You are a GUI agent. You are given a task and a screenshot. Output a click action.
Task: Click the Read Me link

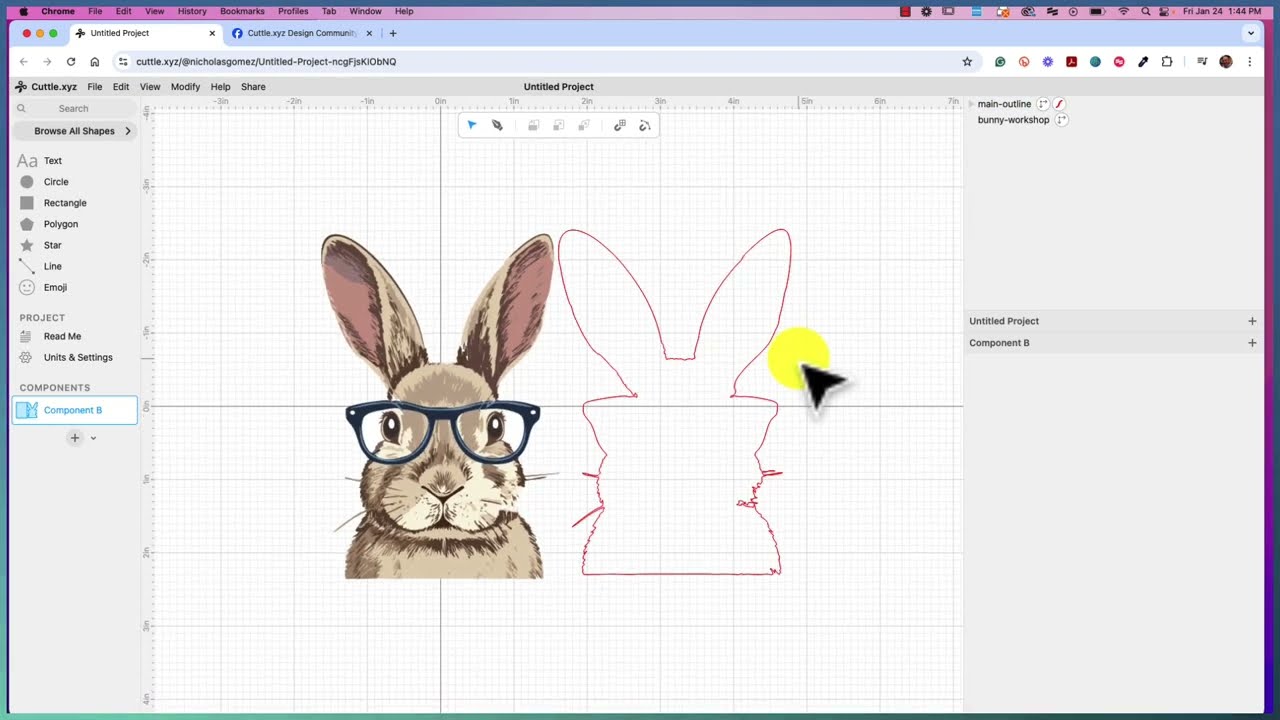[62, 336]
